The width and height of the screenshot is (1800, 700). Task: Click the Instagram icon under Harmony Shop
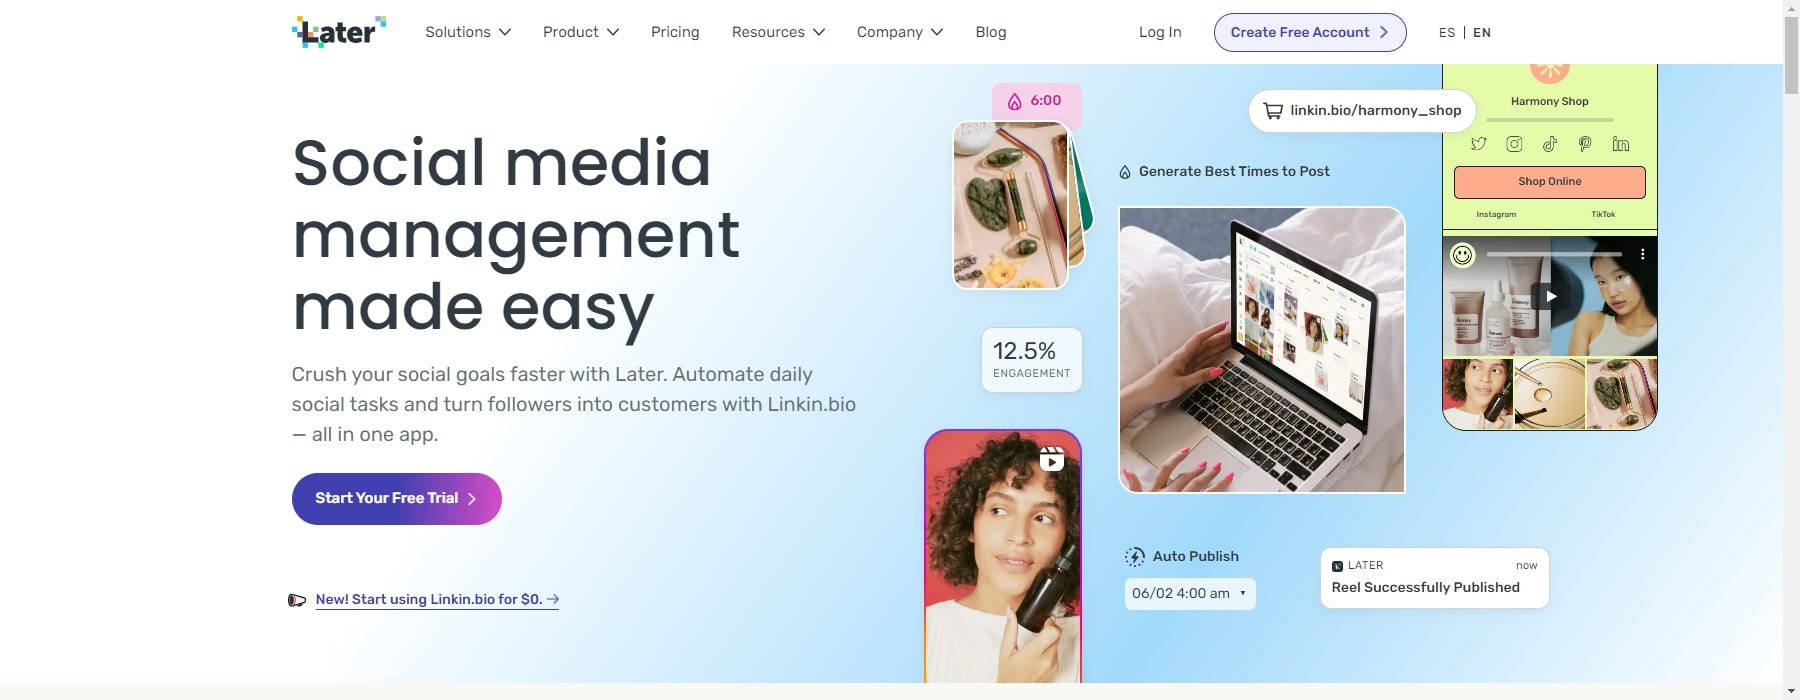click(x=1514, y=144)
